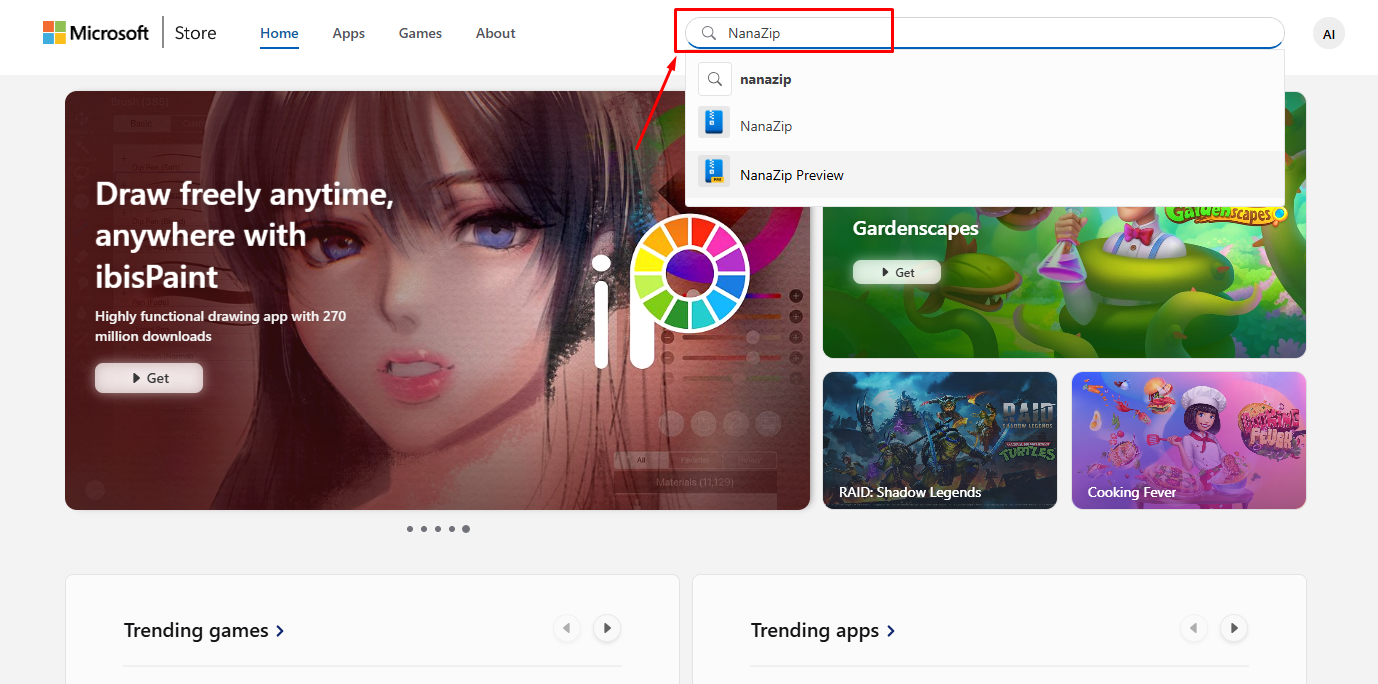Open the RAID: Shadow Legends tile
This screenshot has height=684, width=1378.
click(x=939, y=441)
